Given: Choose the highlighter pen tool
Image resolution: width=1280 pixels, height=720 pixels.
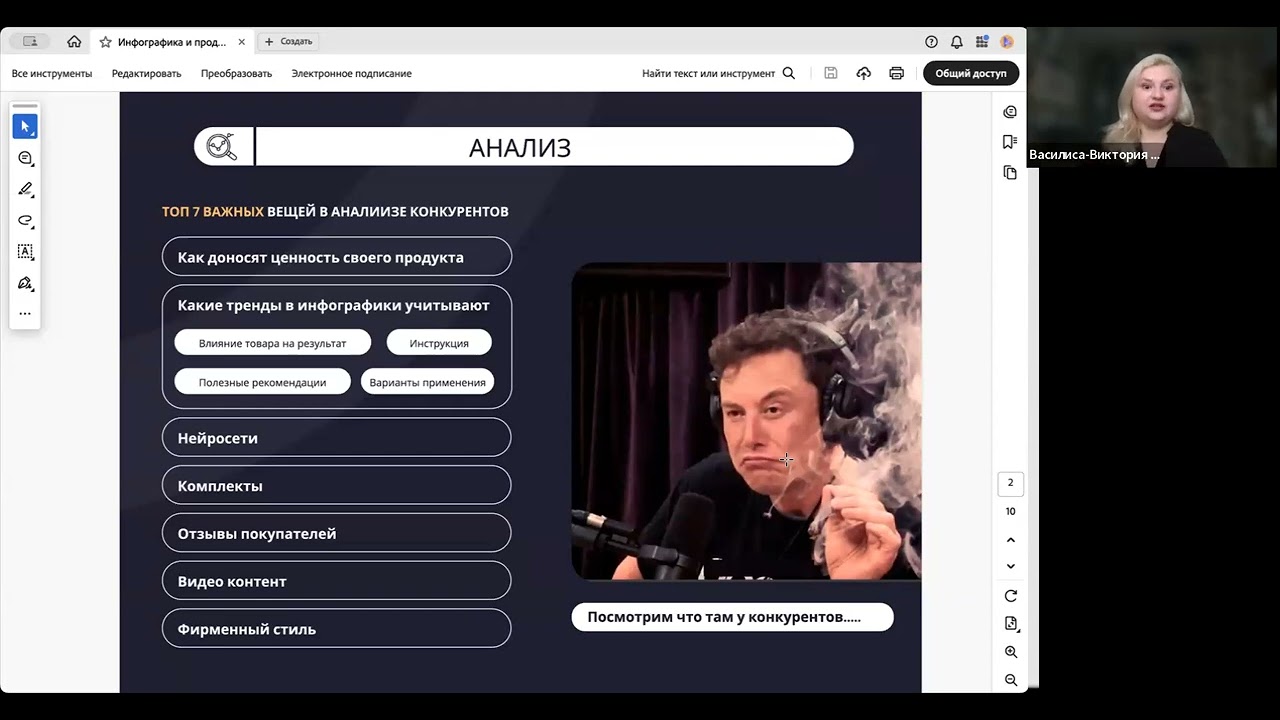Looking at the screenshot, I should pos(25,189).
